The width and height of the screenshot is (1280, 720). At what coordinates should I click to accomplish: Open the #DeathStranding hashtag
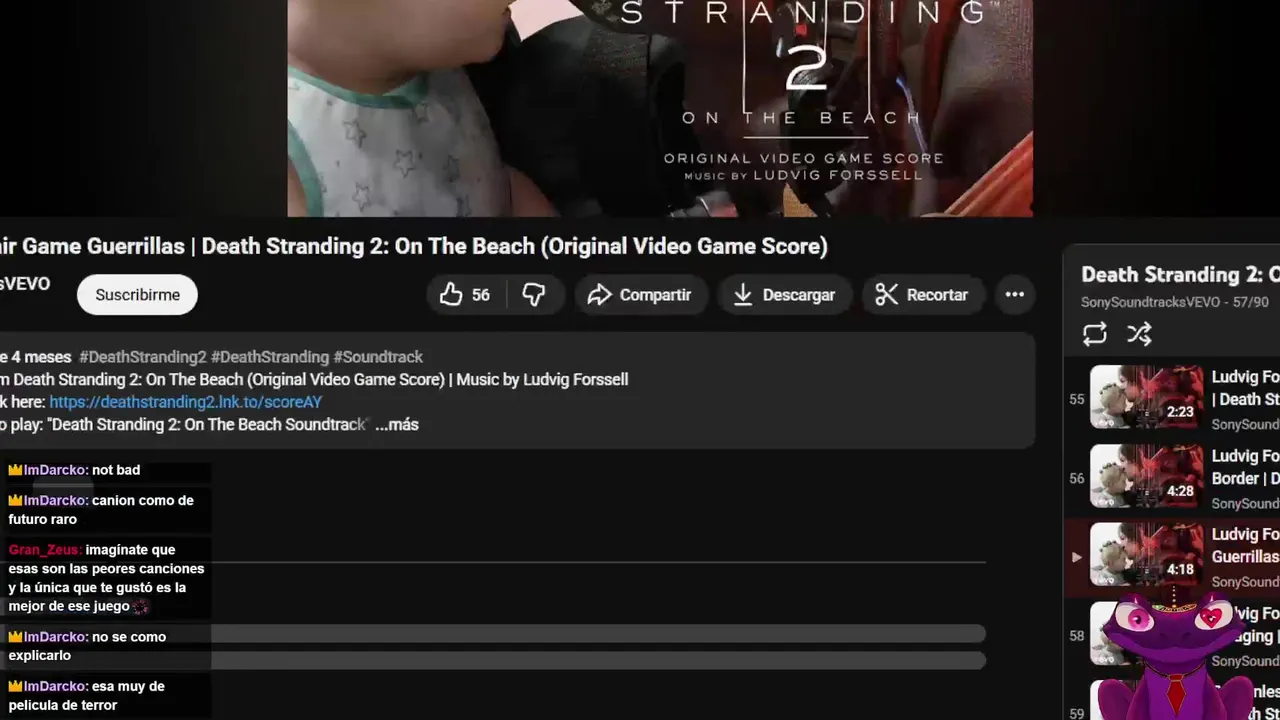click(x=270, y=357)
